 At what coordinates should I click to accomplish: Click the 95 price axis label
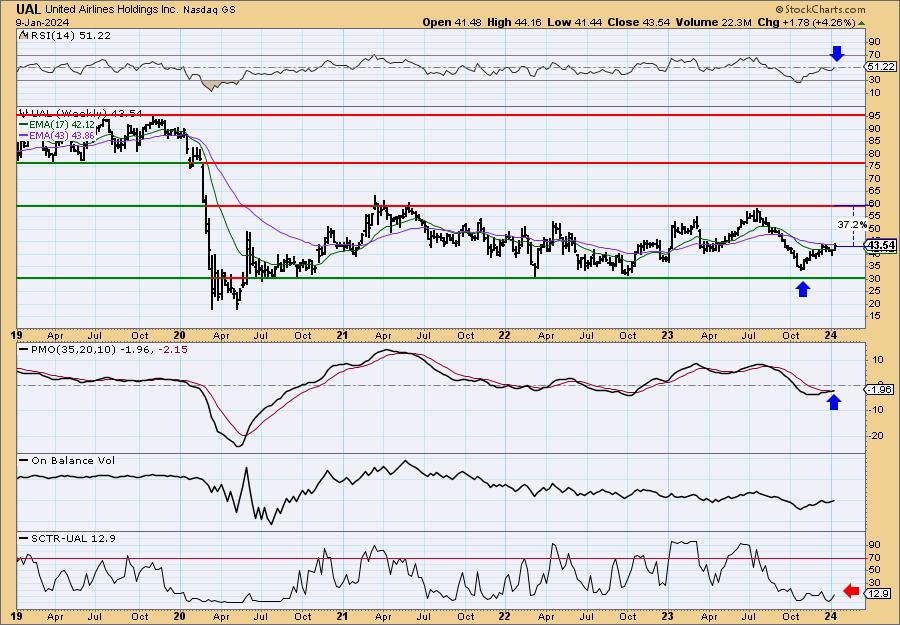click(x=874, y=115)
